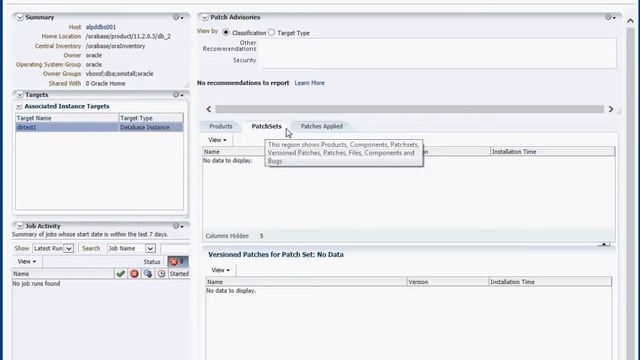
Task: Click Versioned Patches Name column header
Action: point(306,282)
